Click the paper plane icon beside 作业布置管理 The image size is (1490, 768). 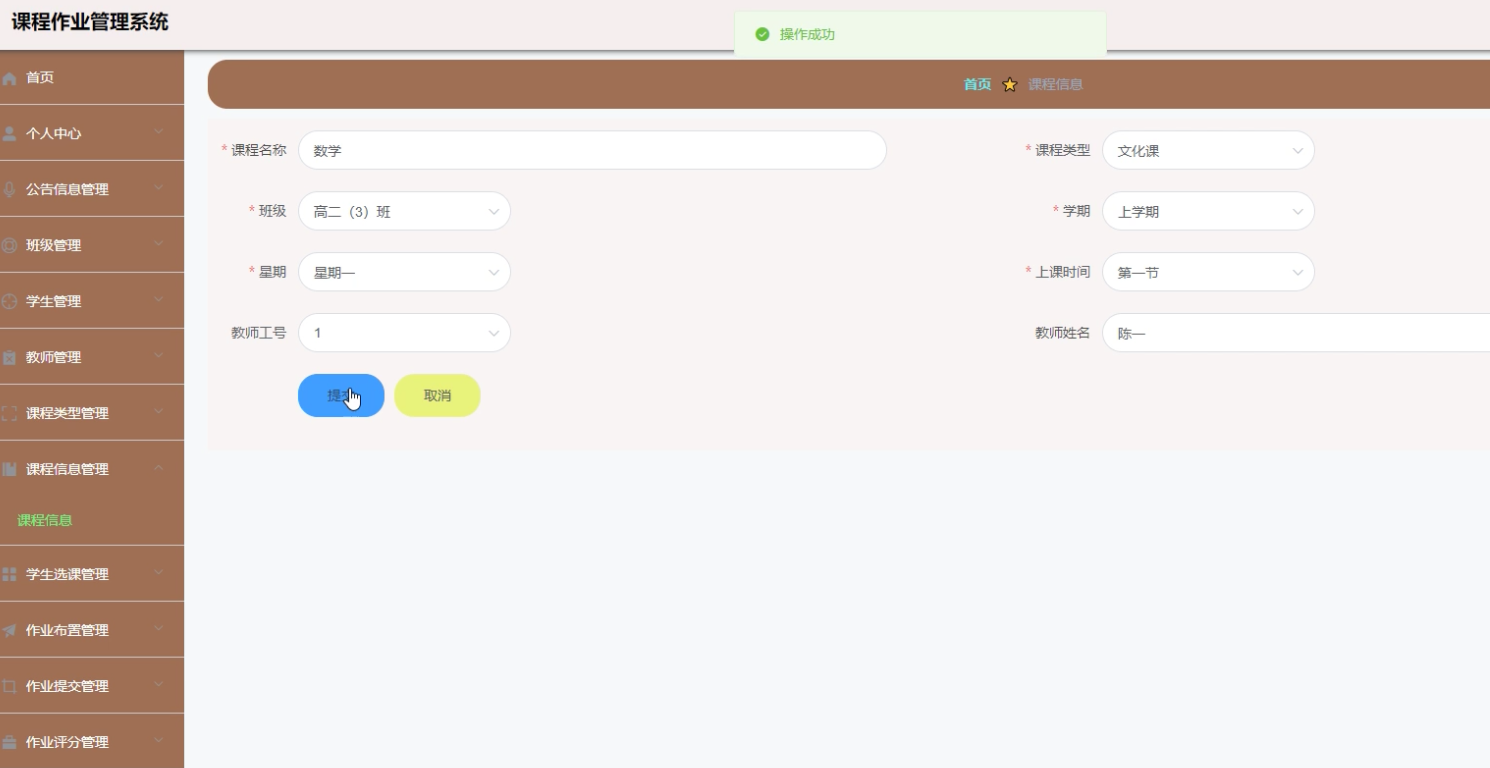pyautogui.click(x=10, y=631)
